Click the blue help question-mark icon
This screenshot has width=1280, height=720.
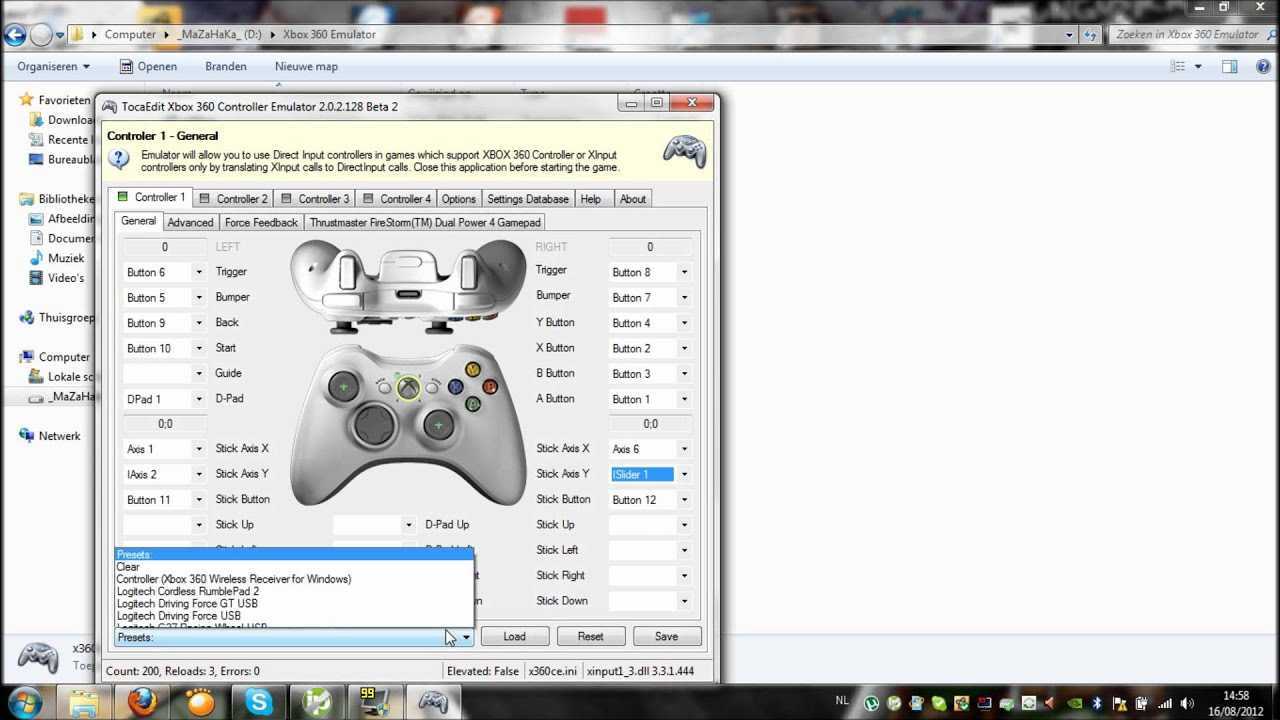click(x=119, y=159)
